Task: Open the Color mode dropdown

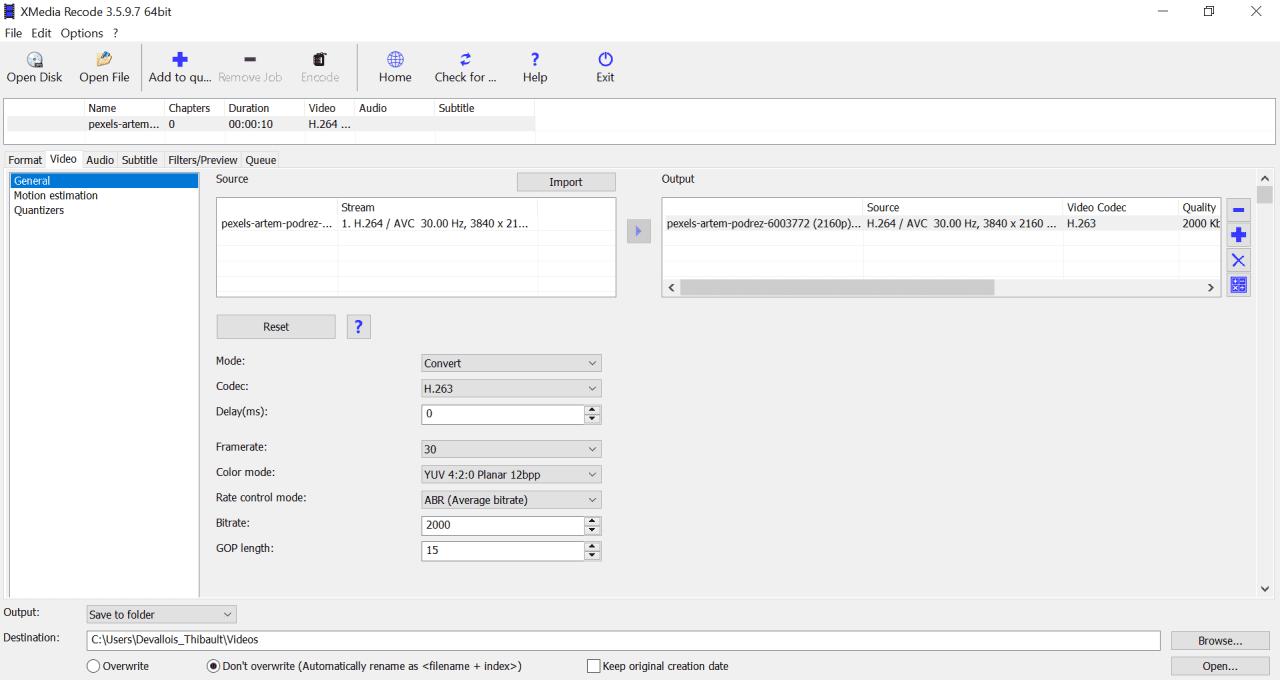Action: 511,475
